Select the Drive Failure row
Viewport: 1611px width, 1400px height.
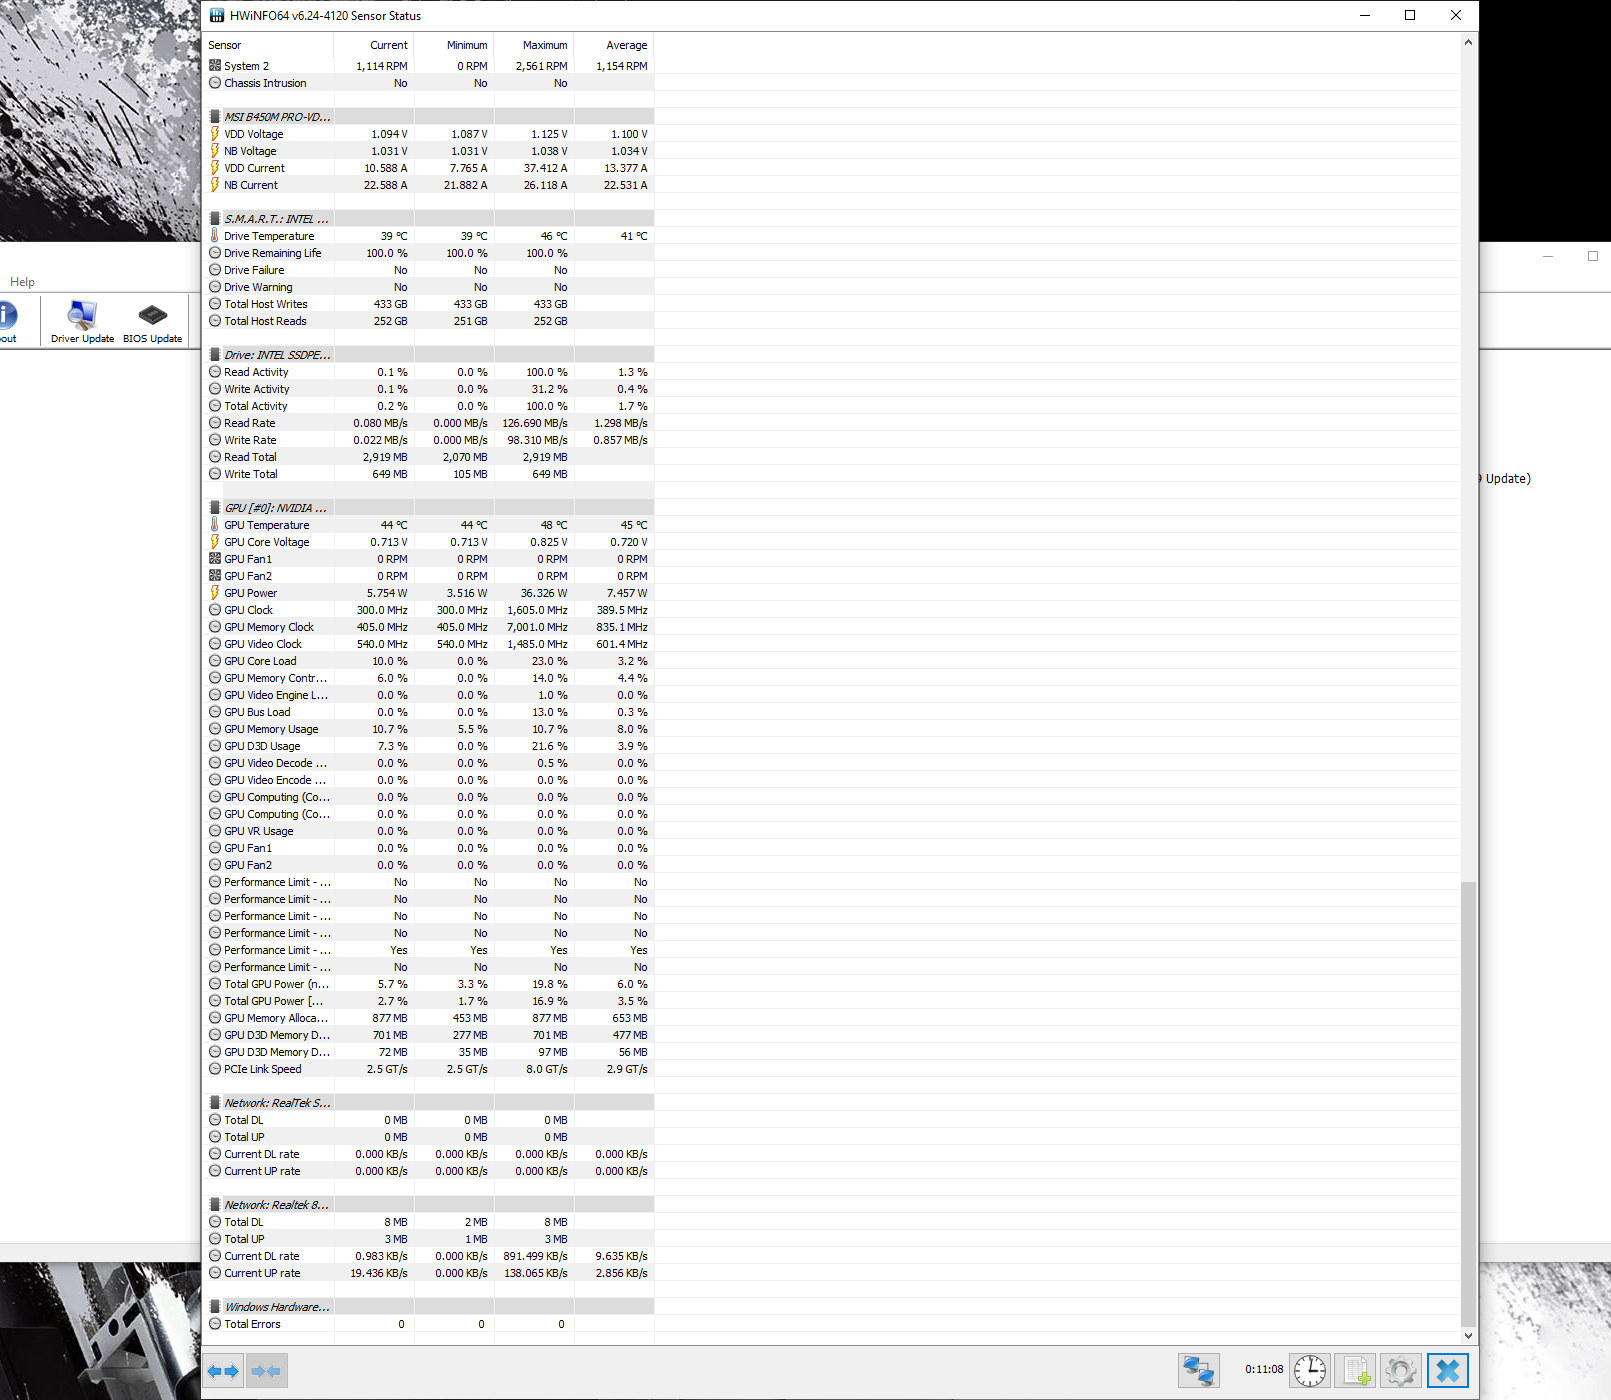[430, 270]
